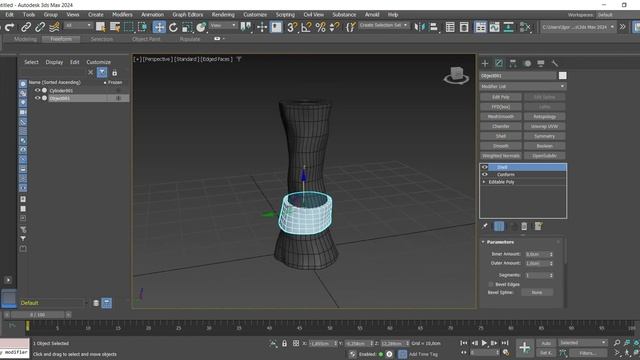
Task: Click the Redo arrow icon
Action: (x=9, y=27)
